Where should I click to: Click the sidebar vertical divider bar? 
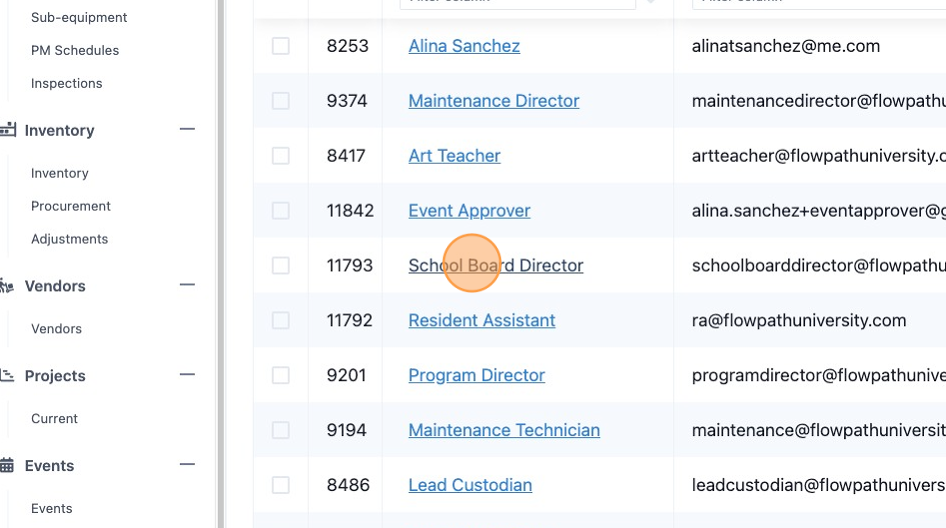tap(221, 264)
